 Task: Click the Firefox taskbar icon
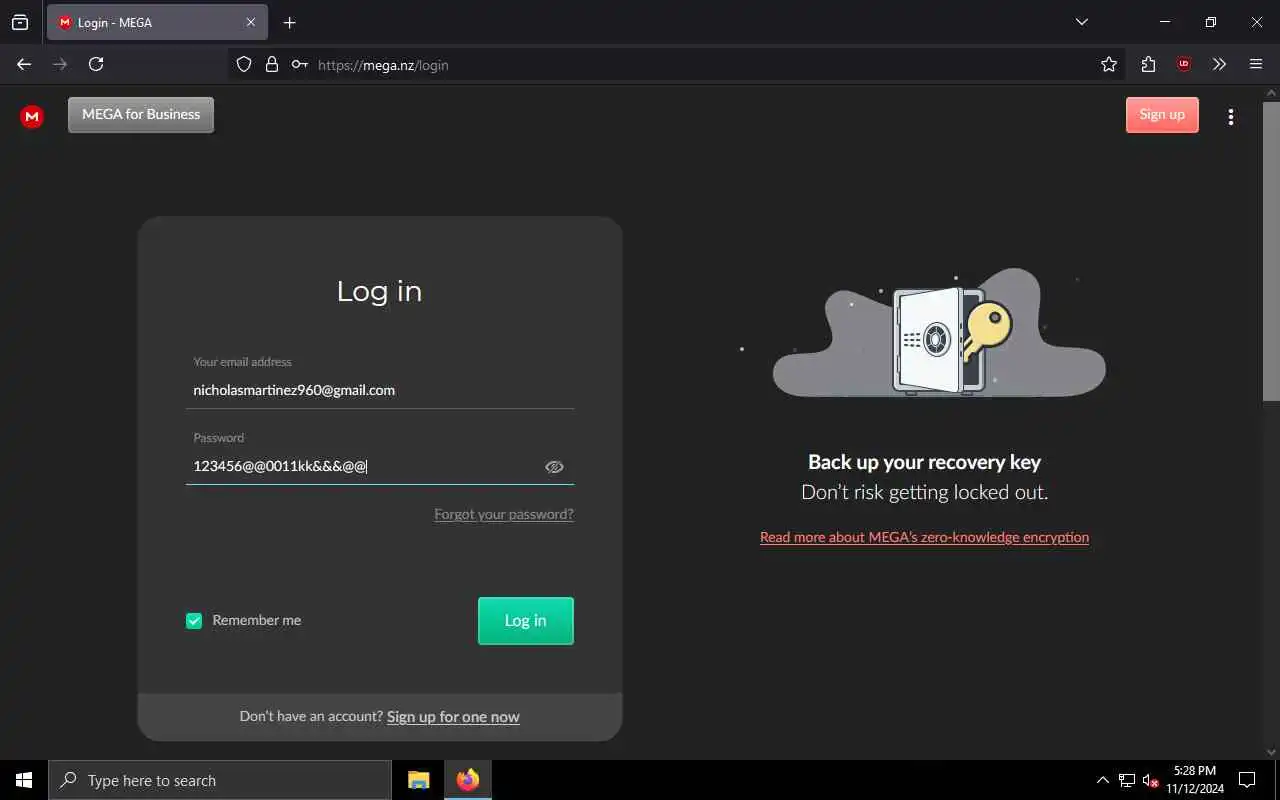[x=468, y=780]
